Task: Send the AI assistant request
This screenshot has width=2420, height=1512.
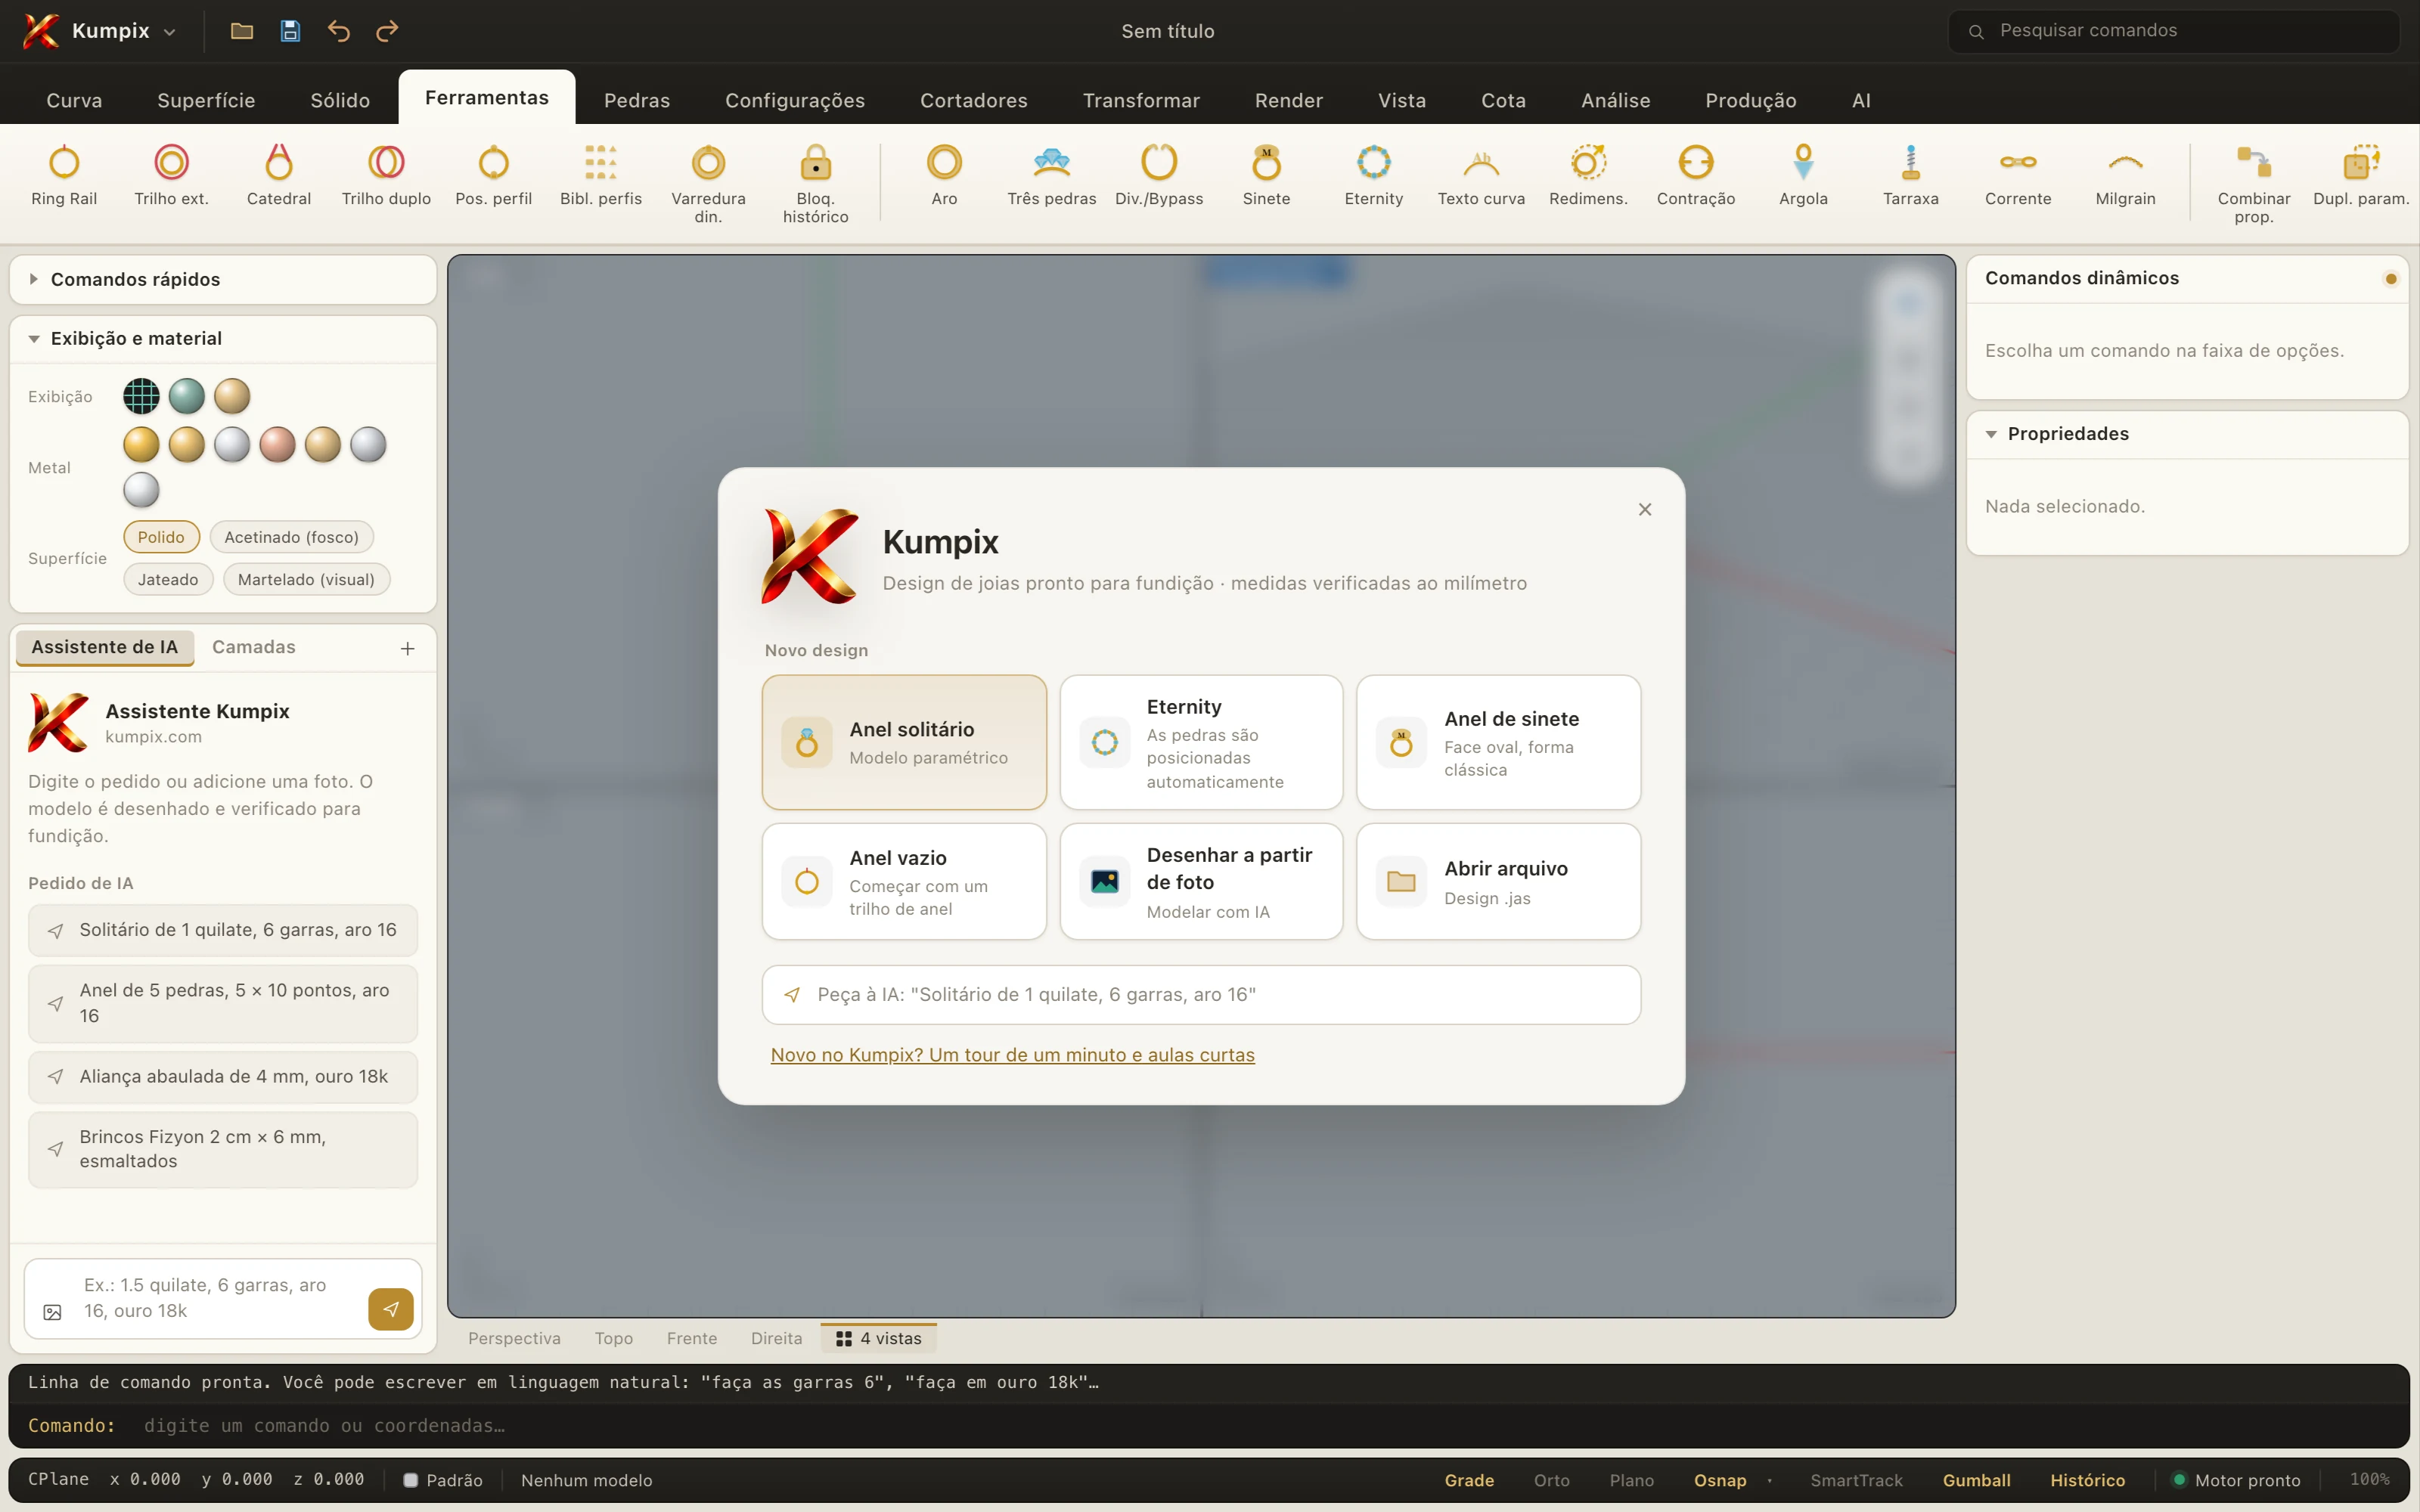Action: tap(391, 1309)
